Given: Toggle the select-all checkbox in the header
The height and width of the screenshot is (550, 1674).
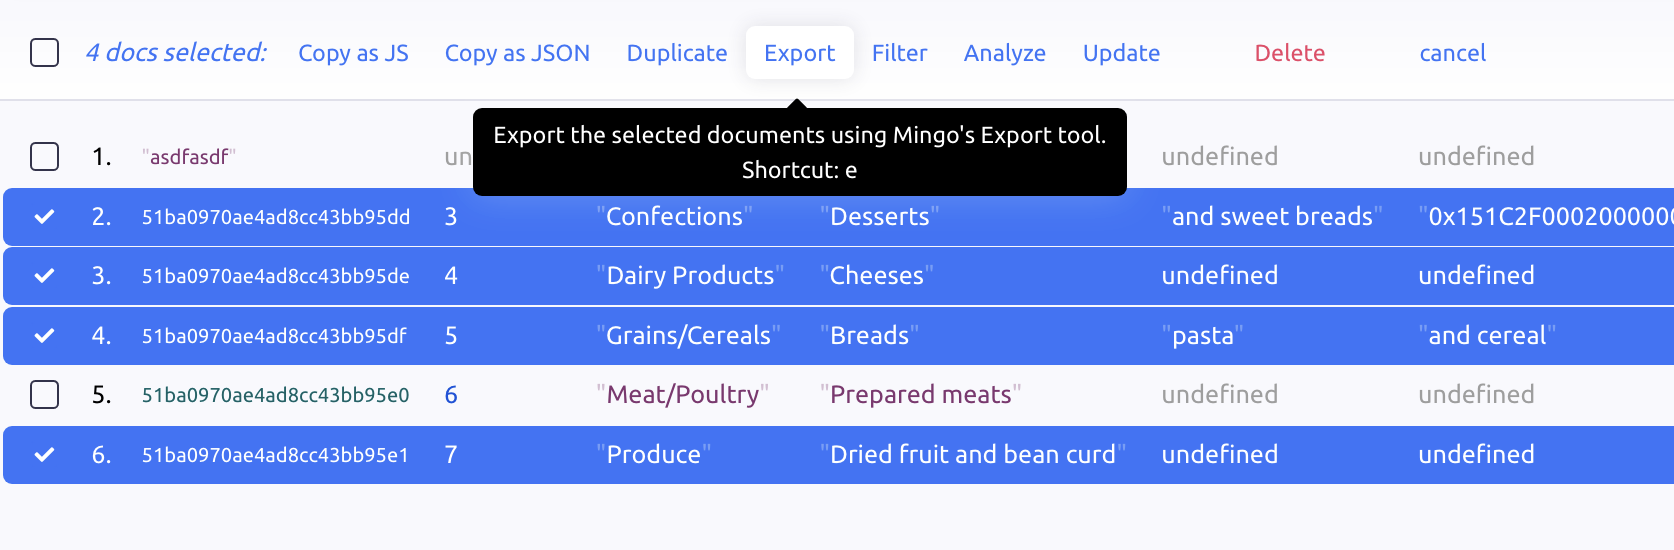Looking at the screenshot, I should click(x=45, y=53).
